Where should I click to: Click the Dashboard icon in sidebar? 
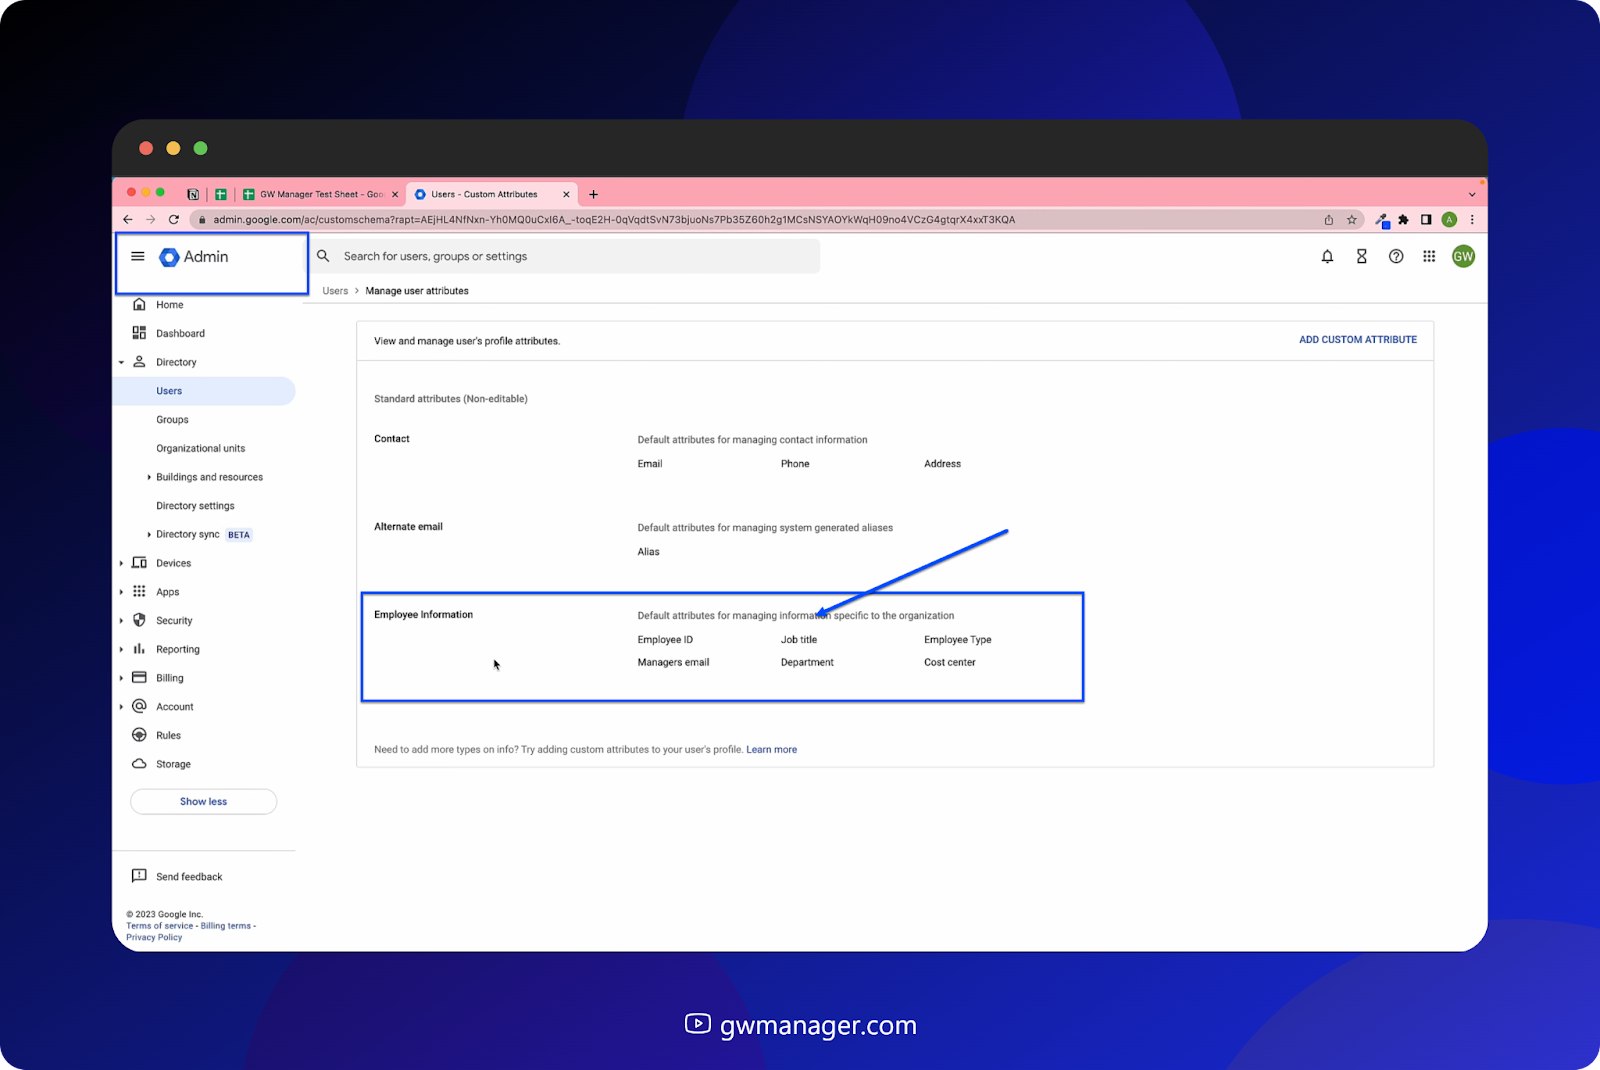[x=139, y=333]
